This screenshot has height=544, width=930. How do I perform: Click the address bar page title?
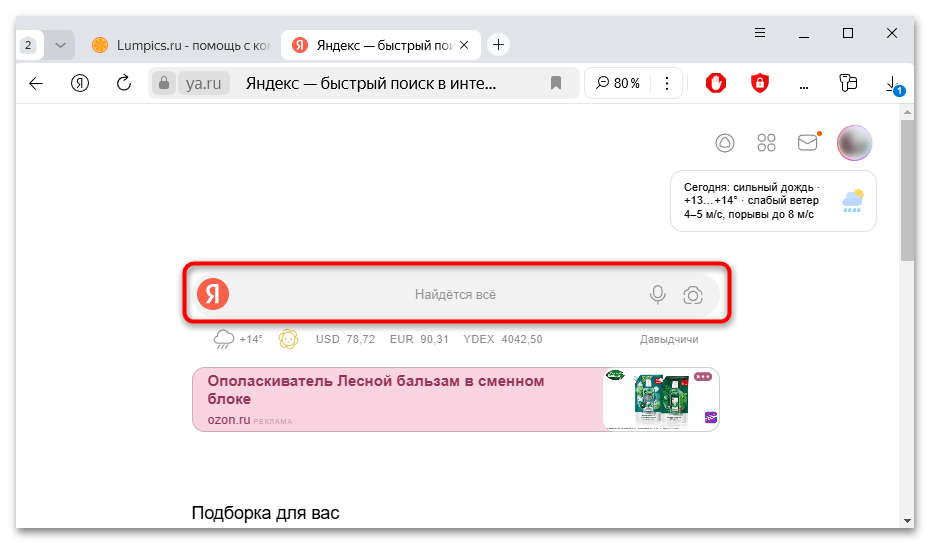[x=371, y=84]
